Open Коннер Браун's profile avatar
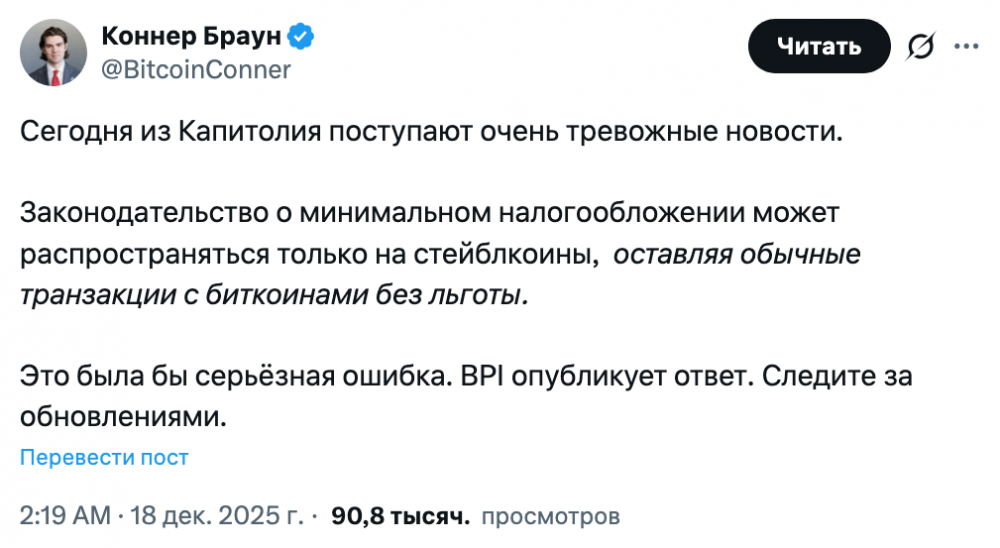Viewport: 1000px width, 548px height. tap(56, 54)
